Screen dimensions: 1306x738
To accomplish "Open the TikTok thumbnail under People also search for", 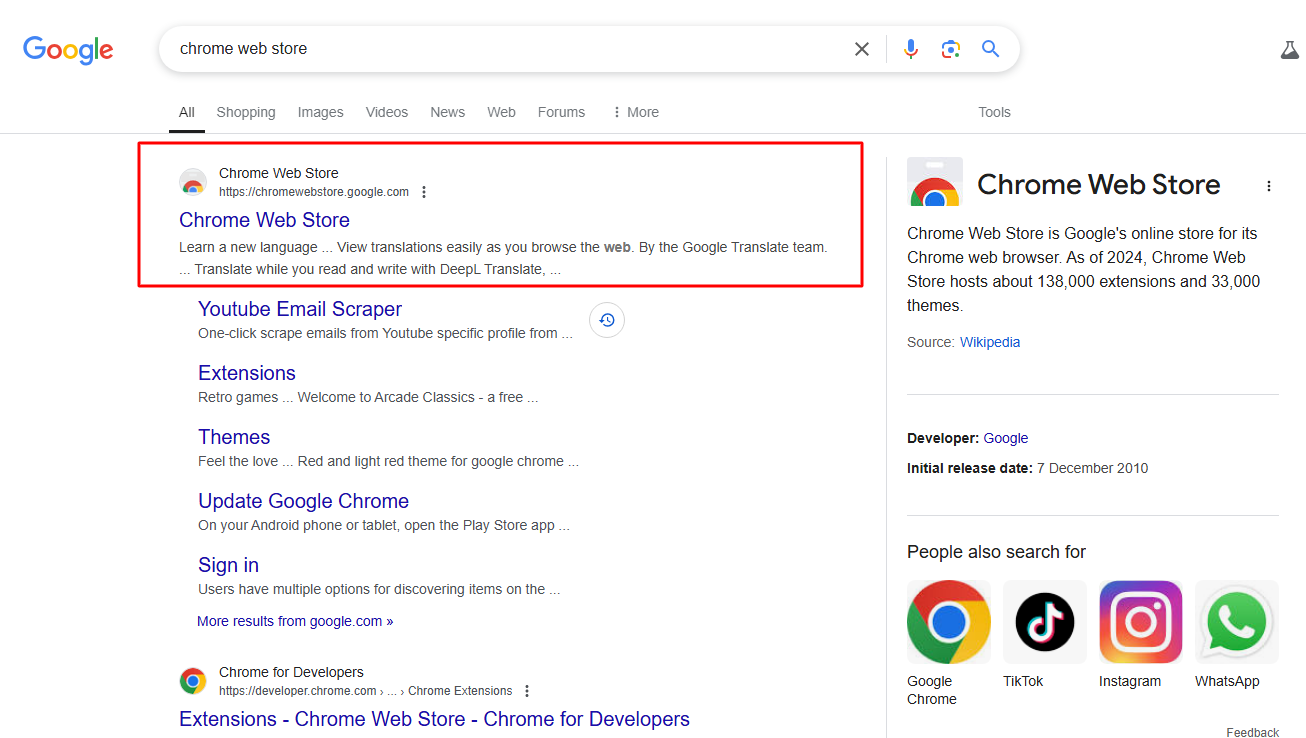I will coord(1044,621).
